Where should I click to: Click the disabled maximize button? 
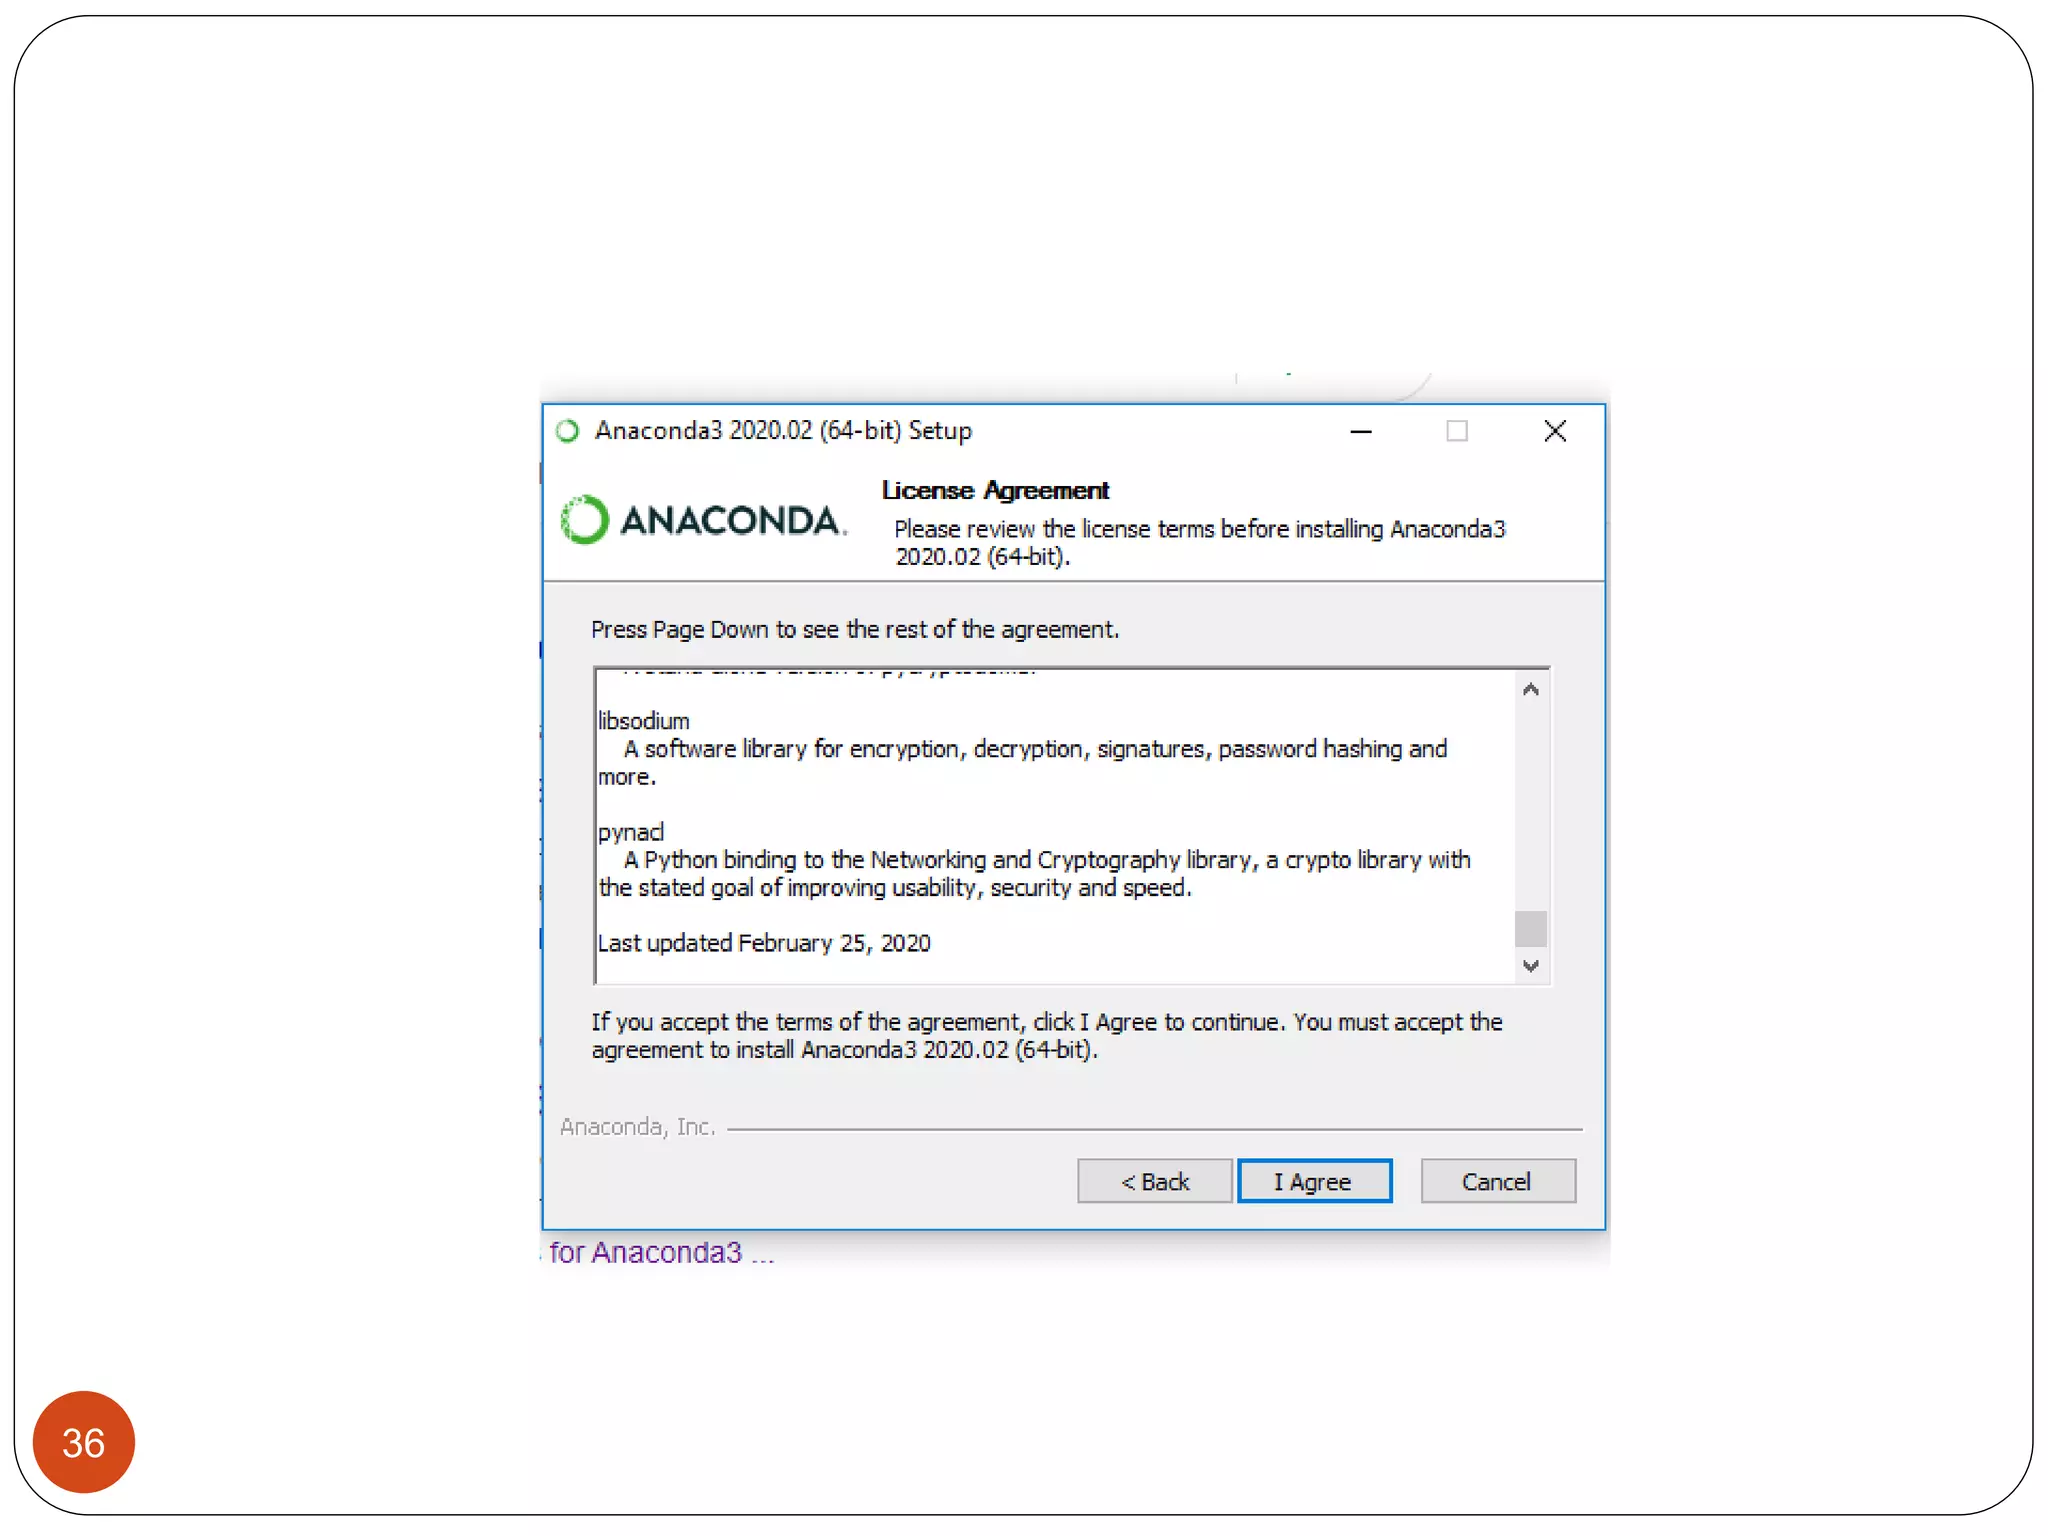click(1457, 431)
